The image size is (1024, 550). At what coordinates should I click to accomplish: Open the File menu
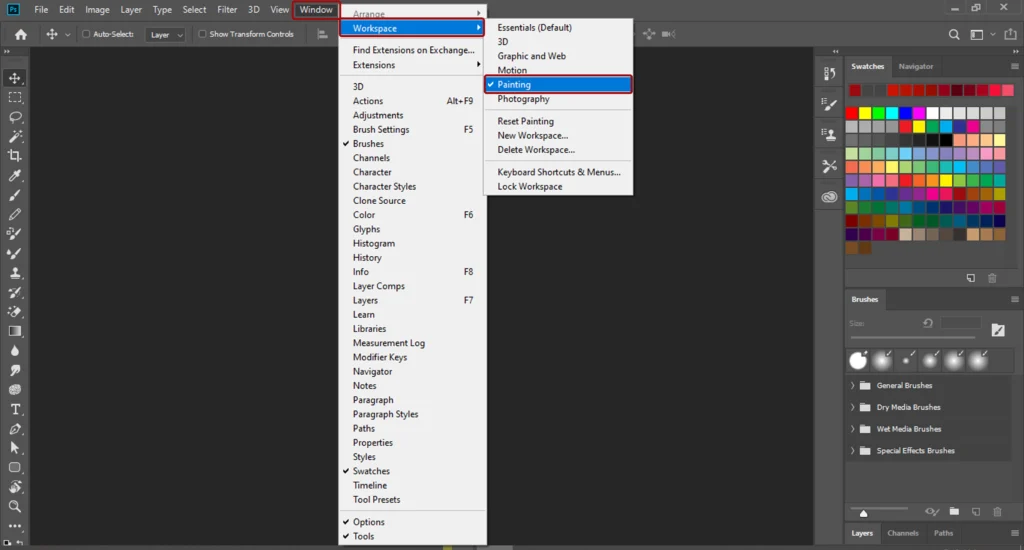41,10
